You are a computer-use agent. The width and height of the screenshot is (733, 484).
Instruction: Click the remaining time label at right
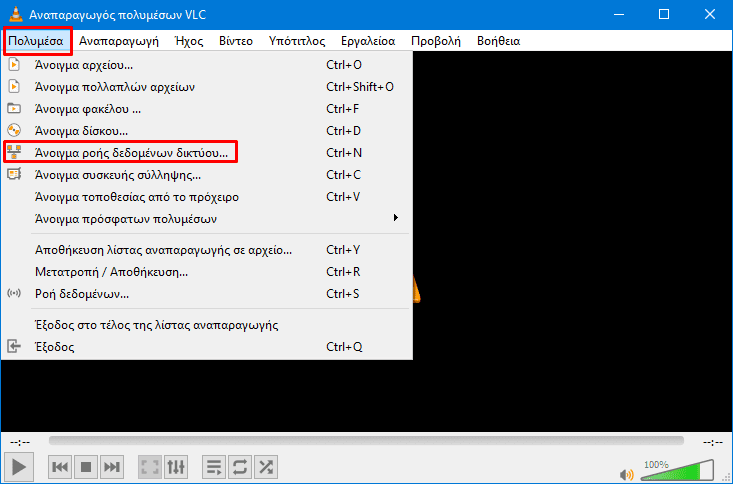tap(713, 442)
